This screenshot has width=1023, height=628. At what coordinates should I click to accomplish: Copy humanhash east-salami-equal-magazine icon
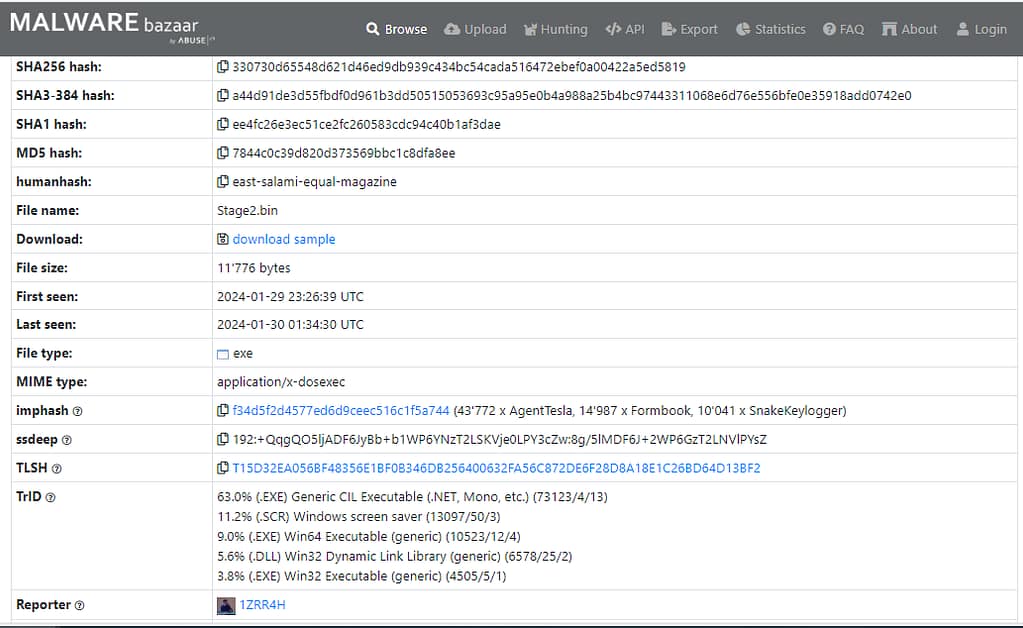coord(223,182)
